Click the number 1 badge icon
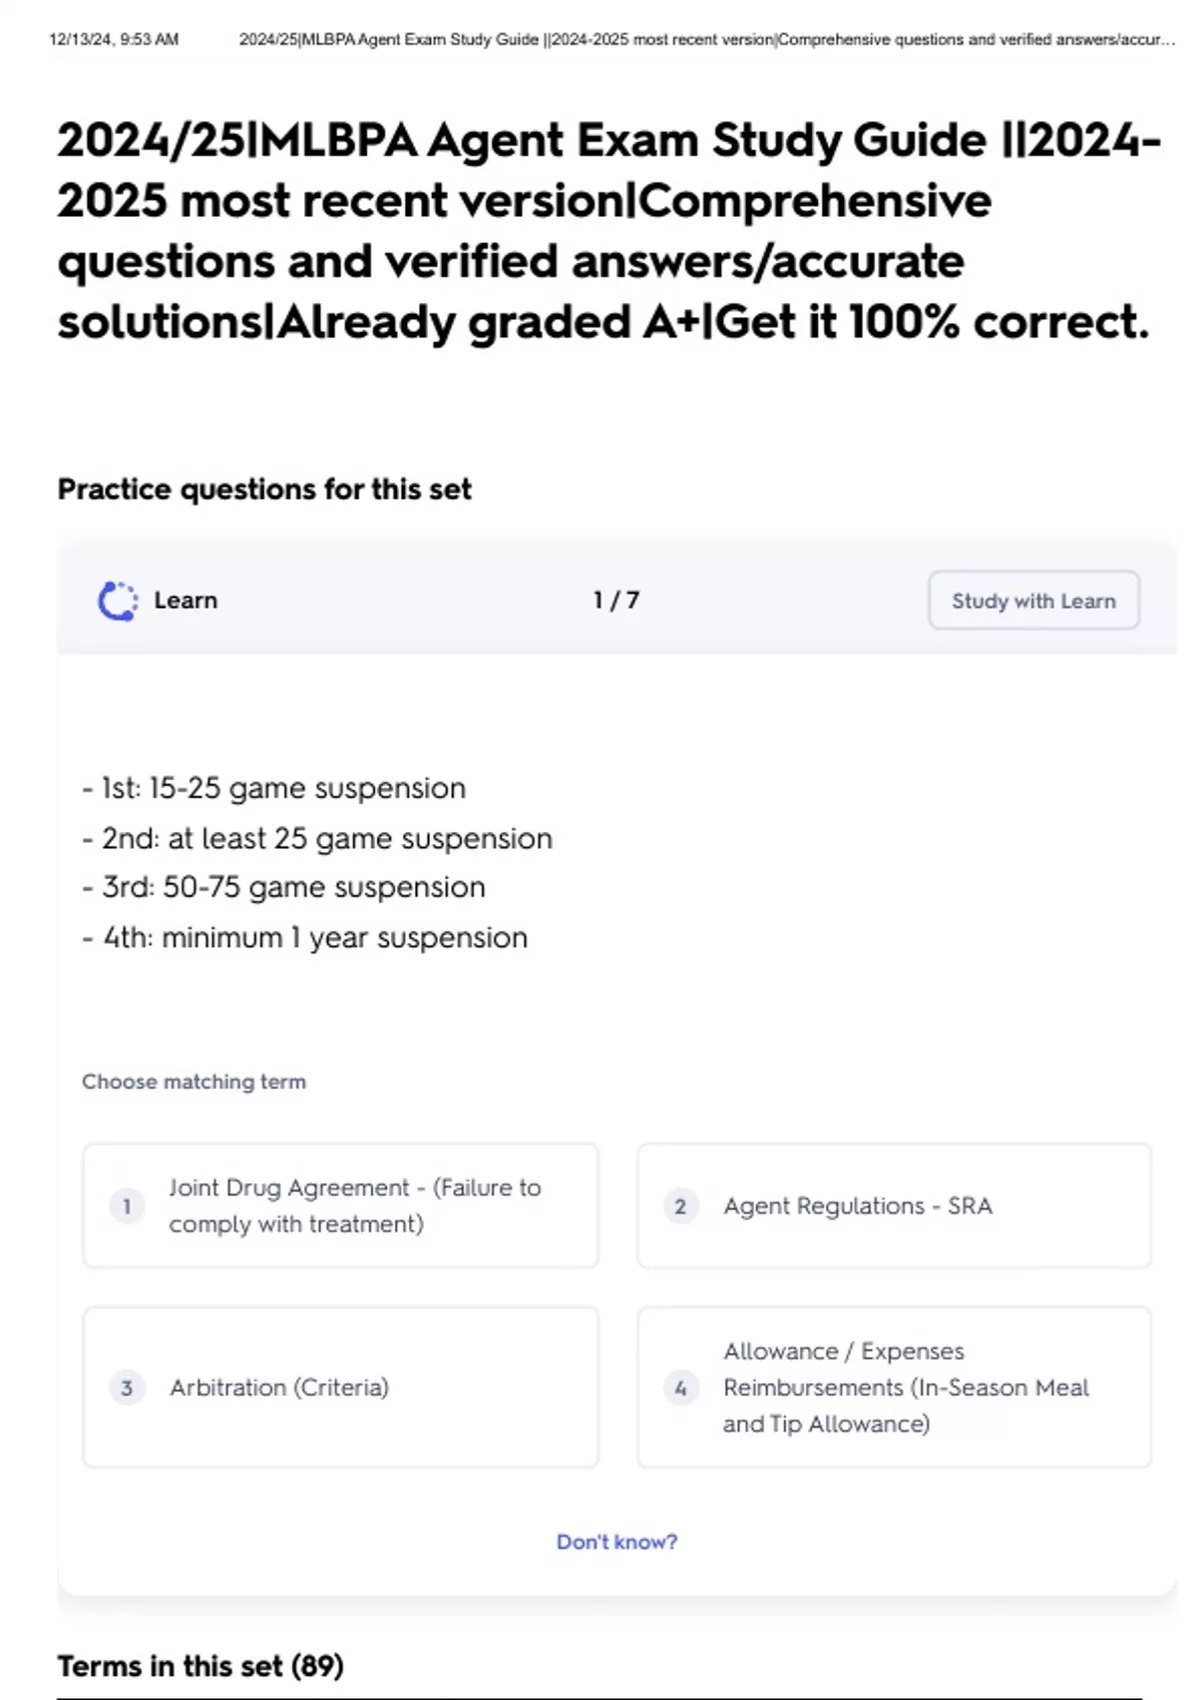This screenshot has width=1200, height=1700. point(127,1206)
